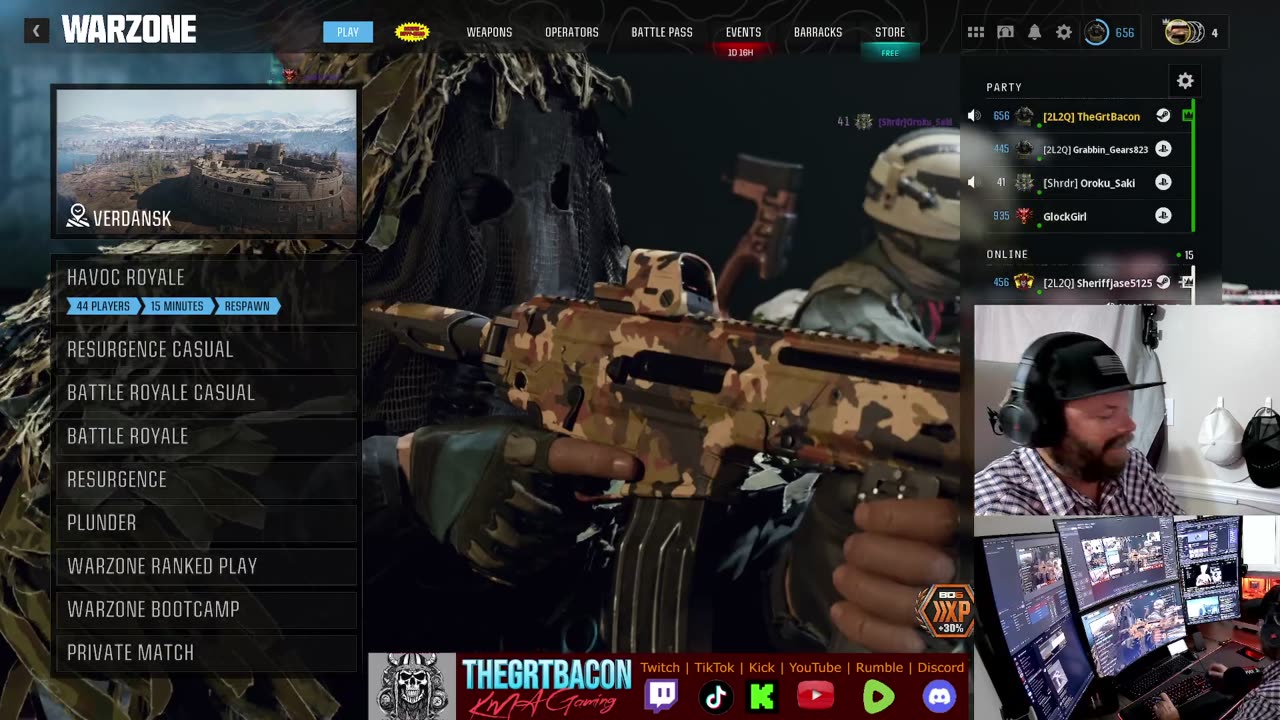Mute the Oroku_Saki speaker icon

click(x=973, y=183)
